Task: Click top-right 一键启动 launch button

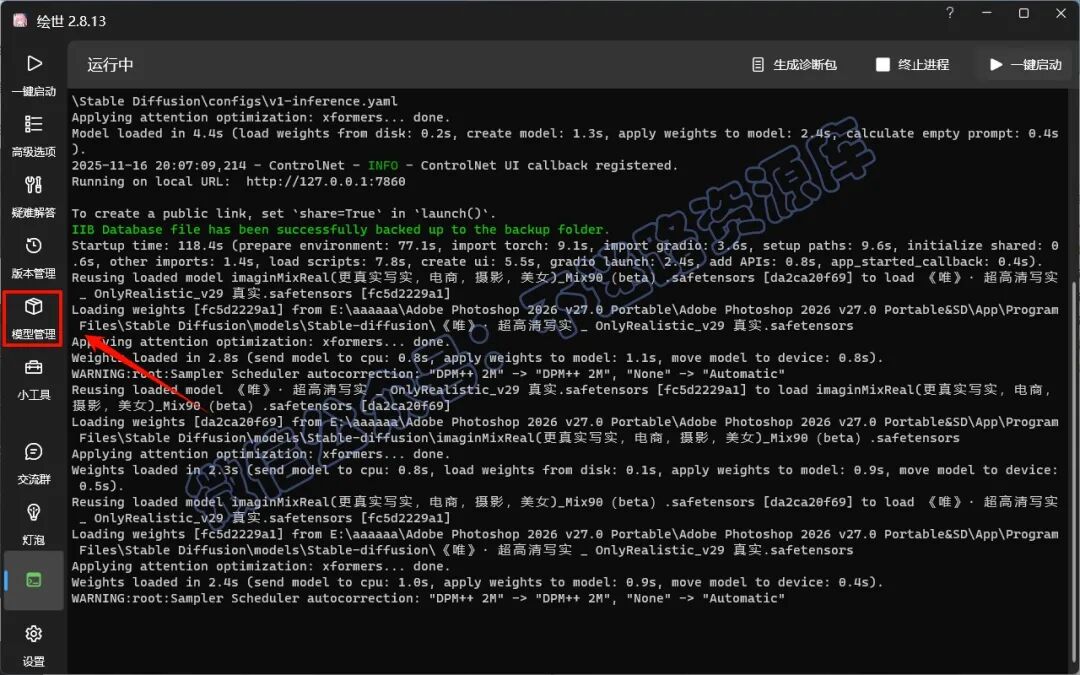Action: coord(1026,65)
